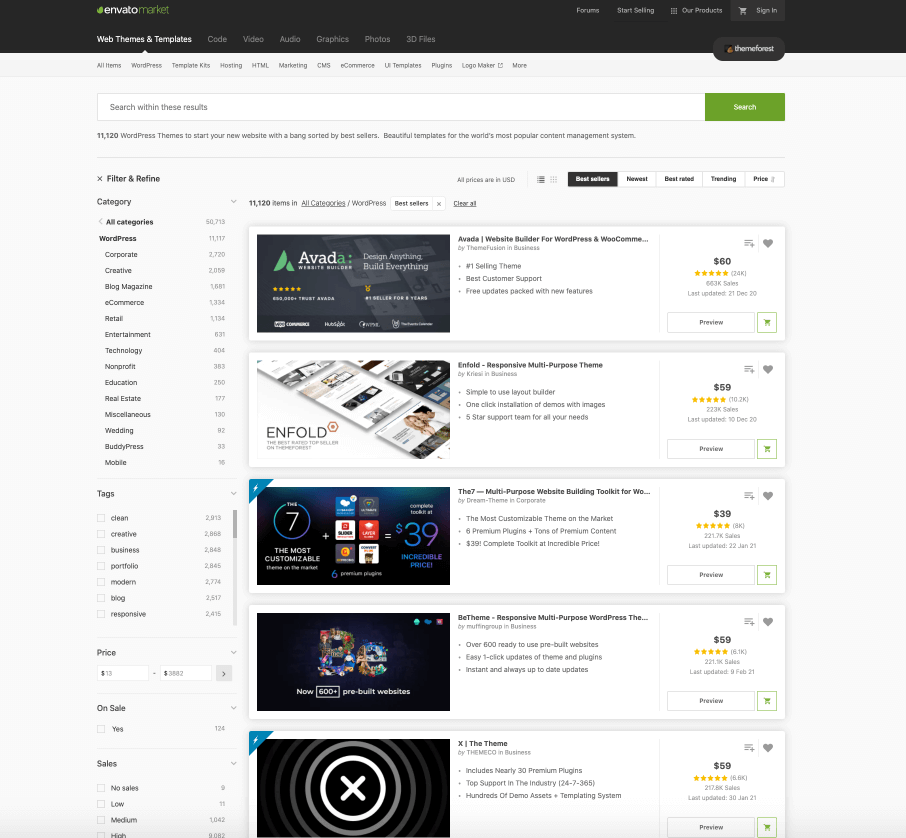The image size is (906, 838).
Task: Click the Envato Market logo
Action: [x=133, y=10]
